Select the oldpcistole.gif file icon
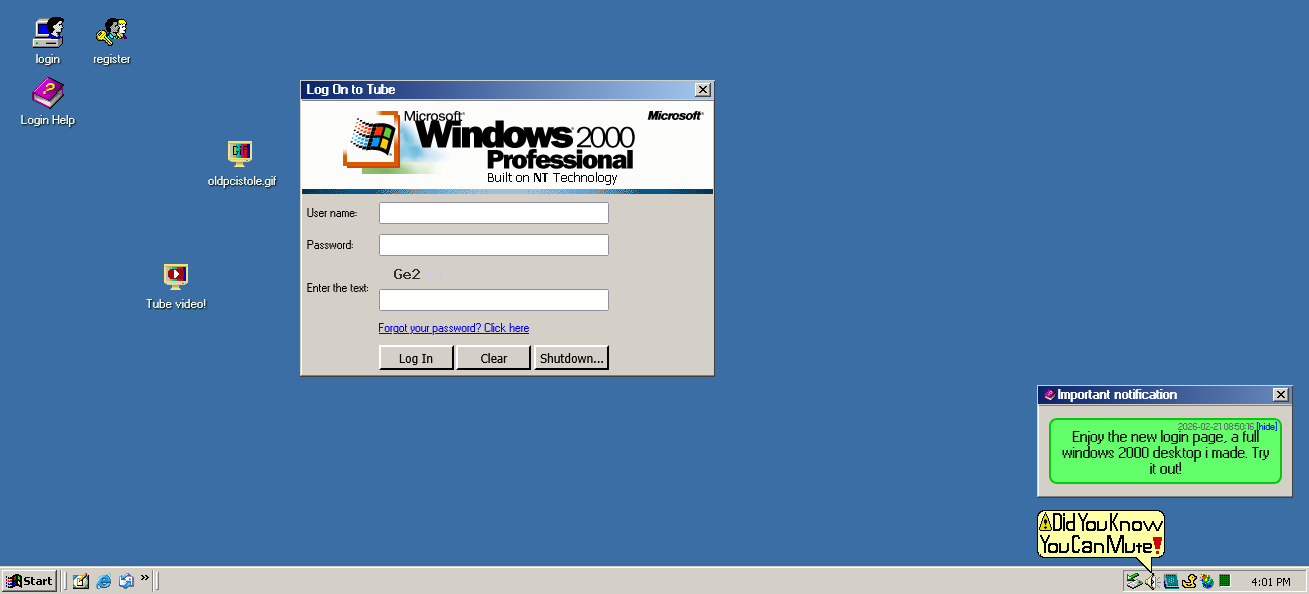The height and width of the screenshot is (594, 1309). [241, 163]
